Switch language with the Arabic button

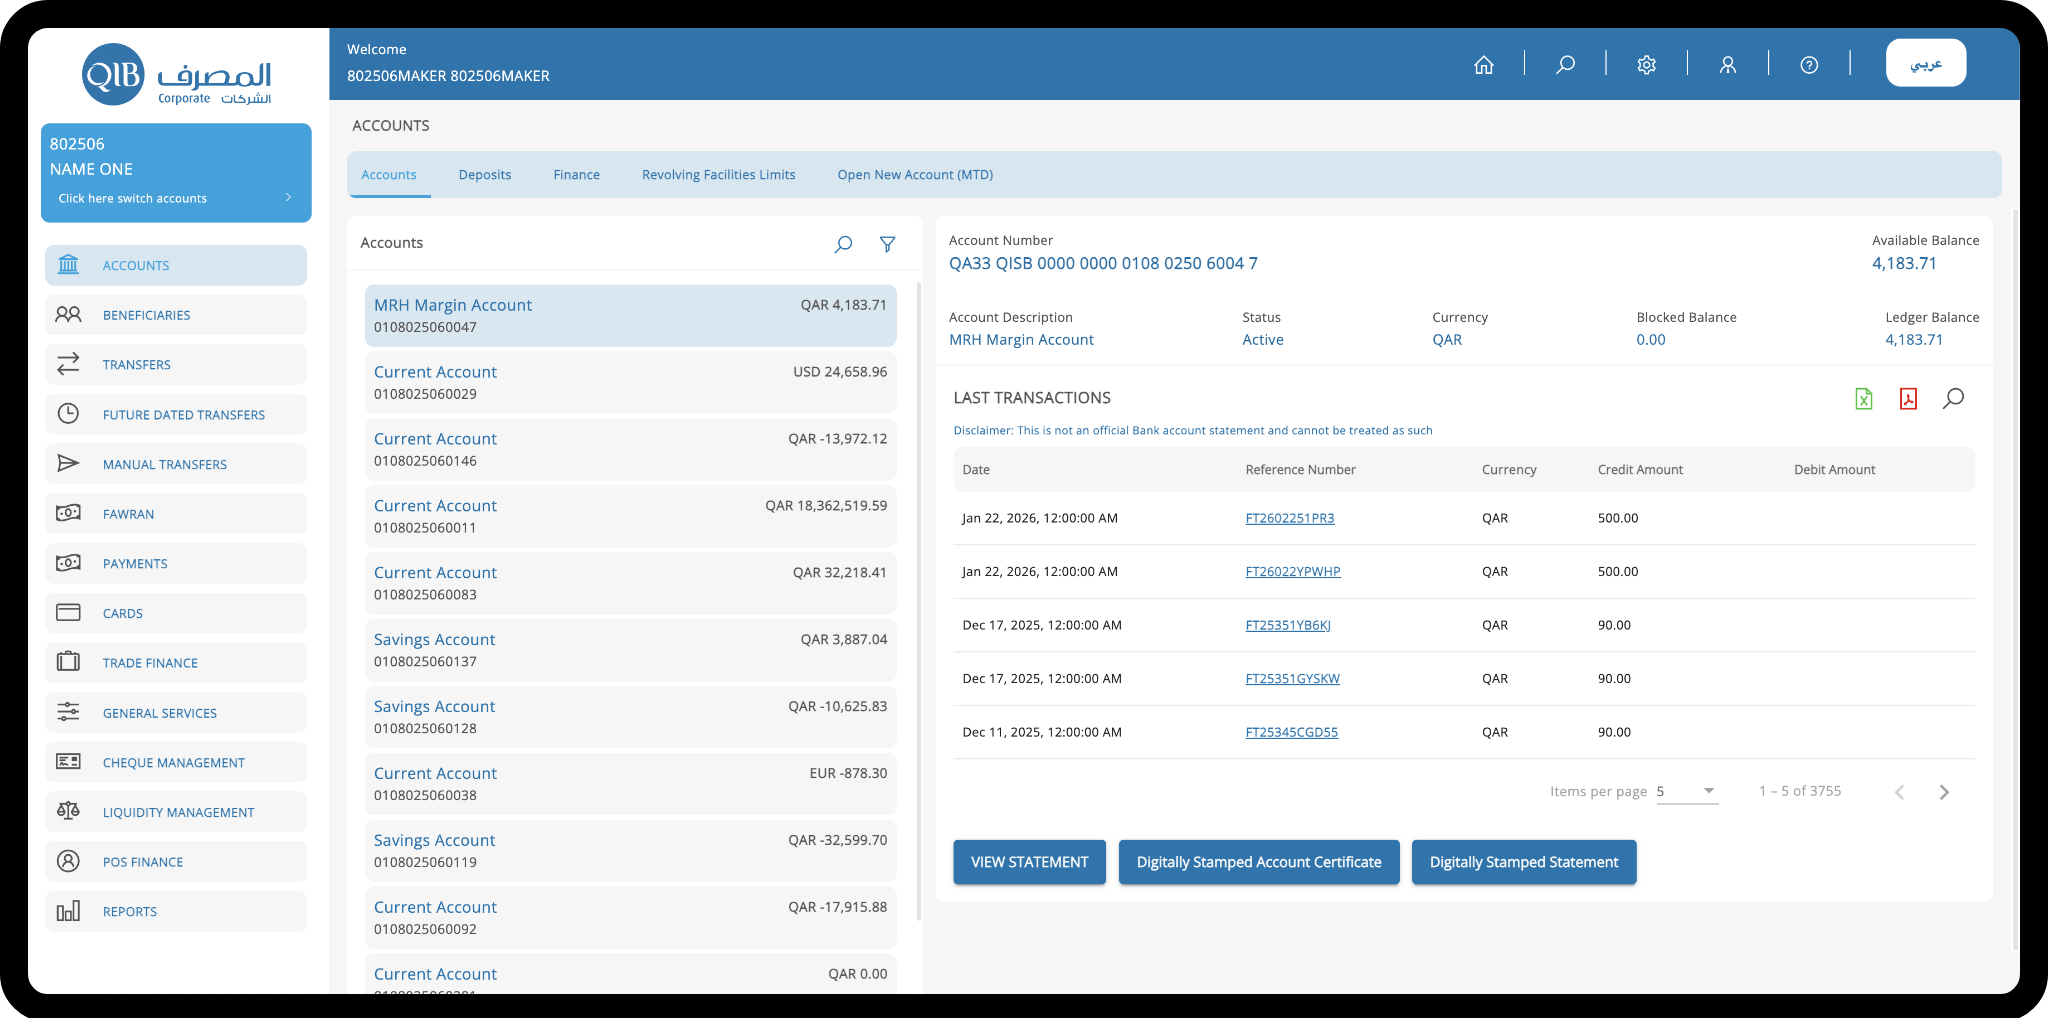tap(1926, 63)
